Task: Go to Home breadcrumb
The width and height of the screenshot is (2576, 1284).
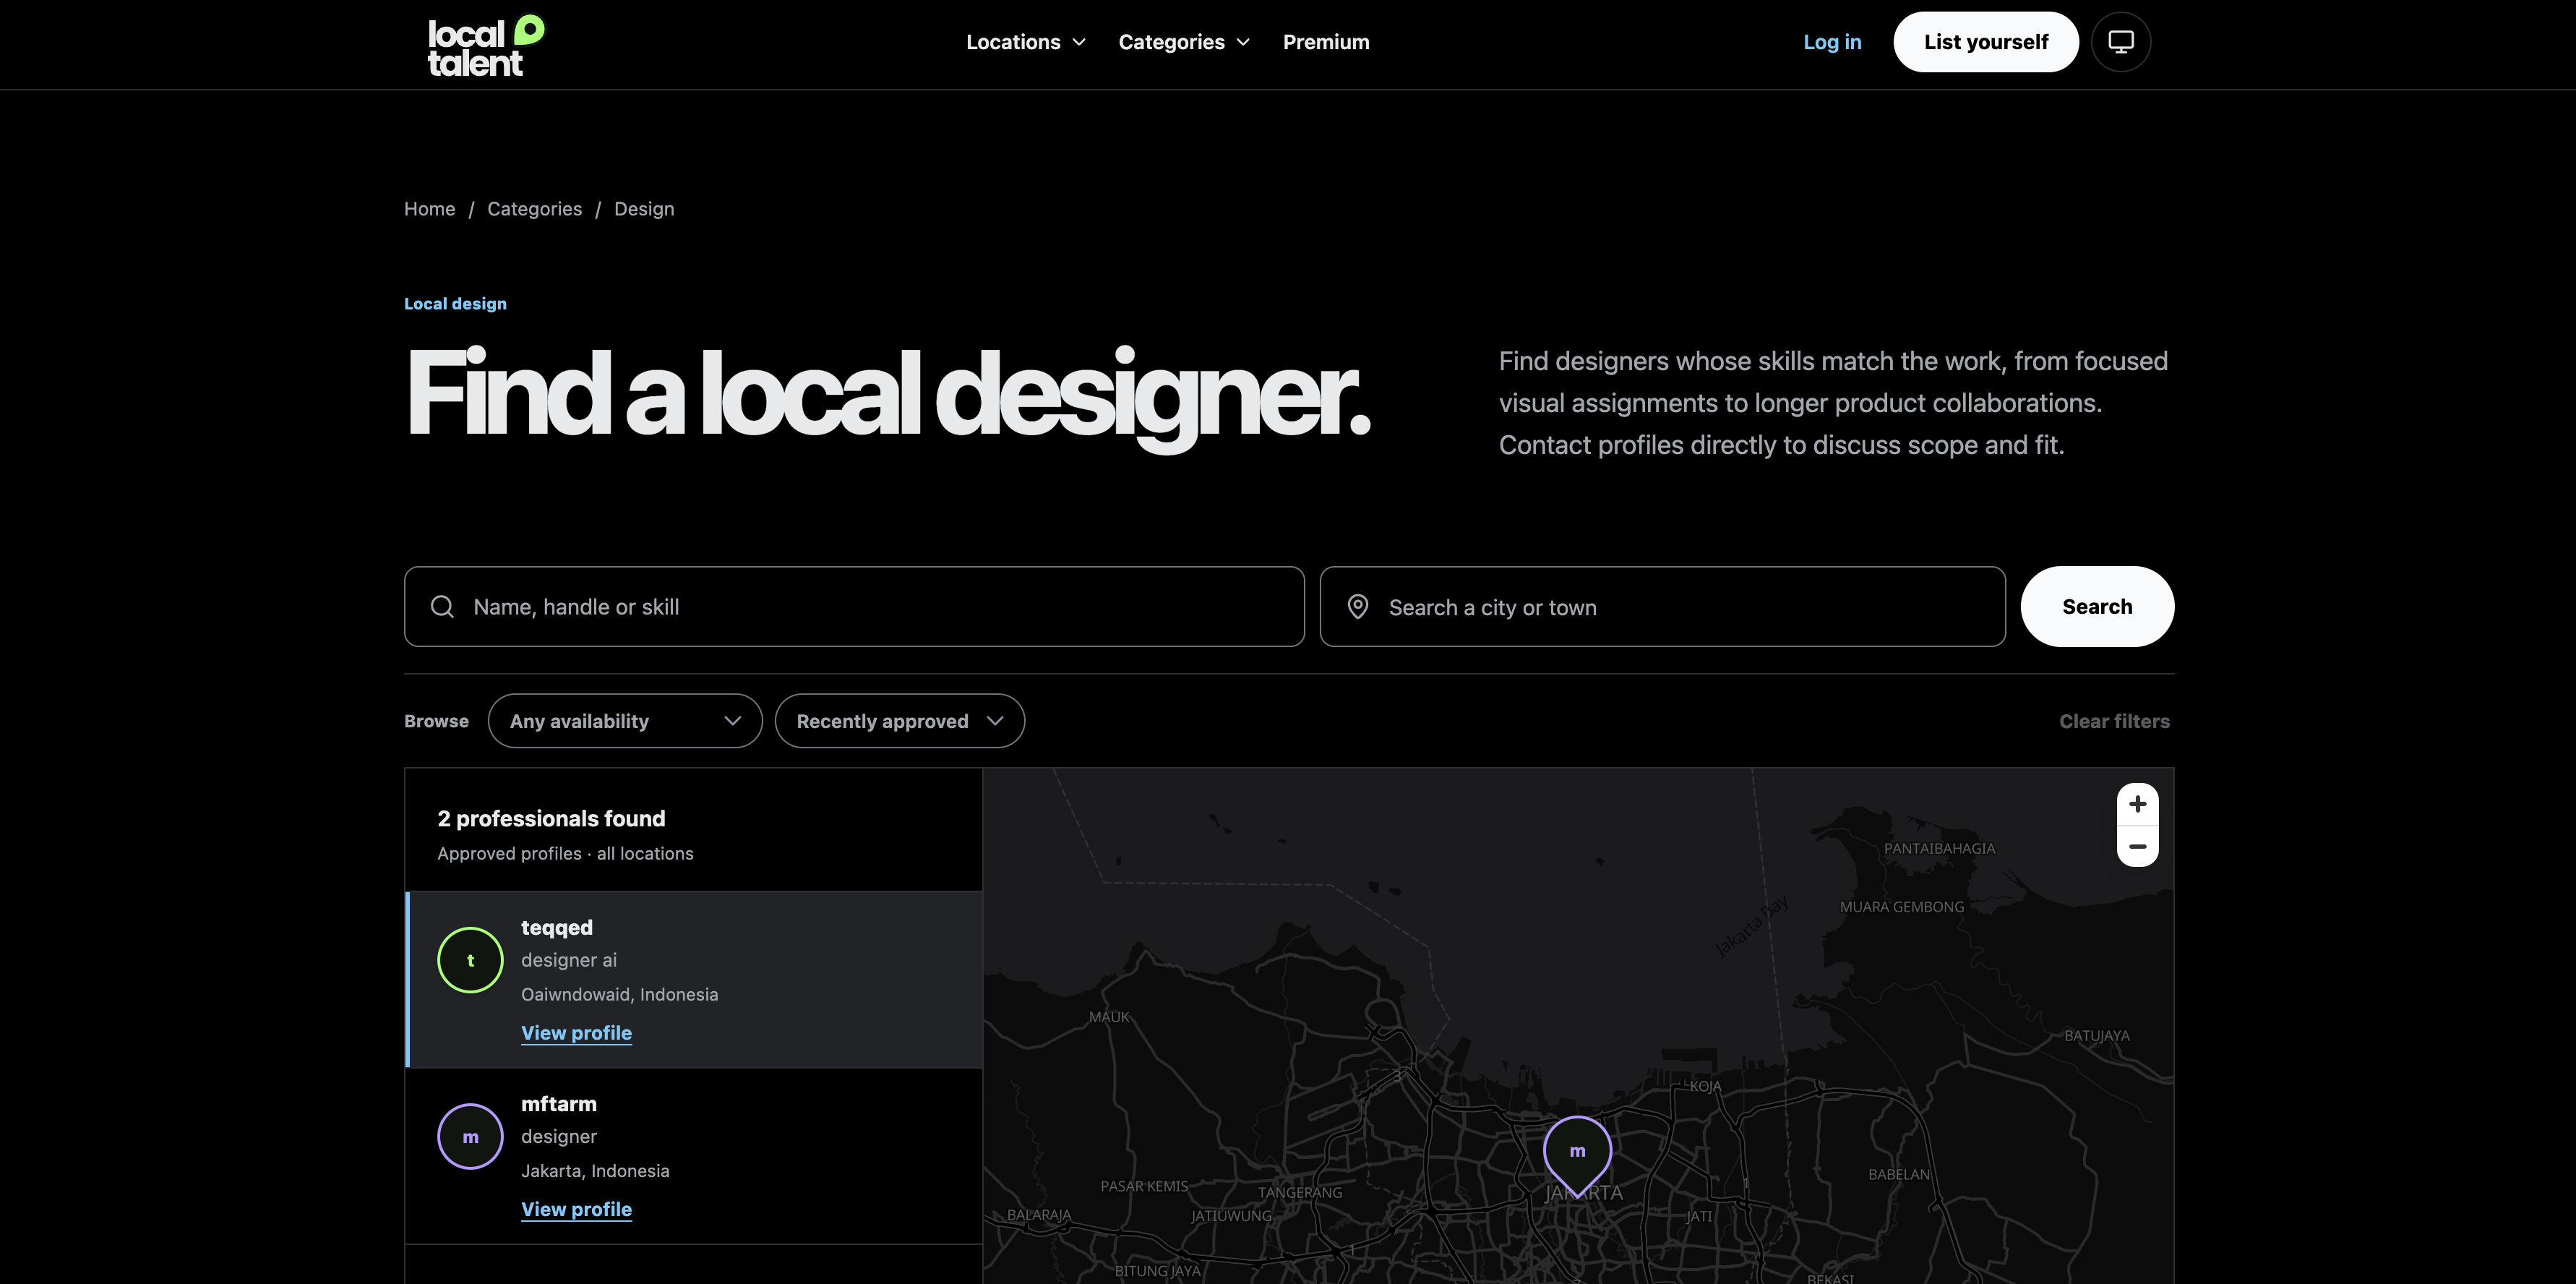Action: tap(429, 209)
